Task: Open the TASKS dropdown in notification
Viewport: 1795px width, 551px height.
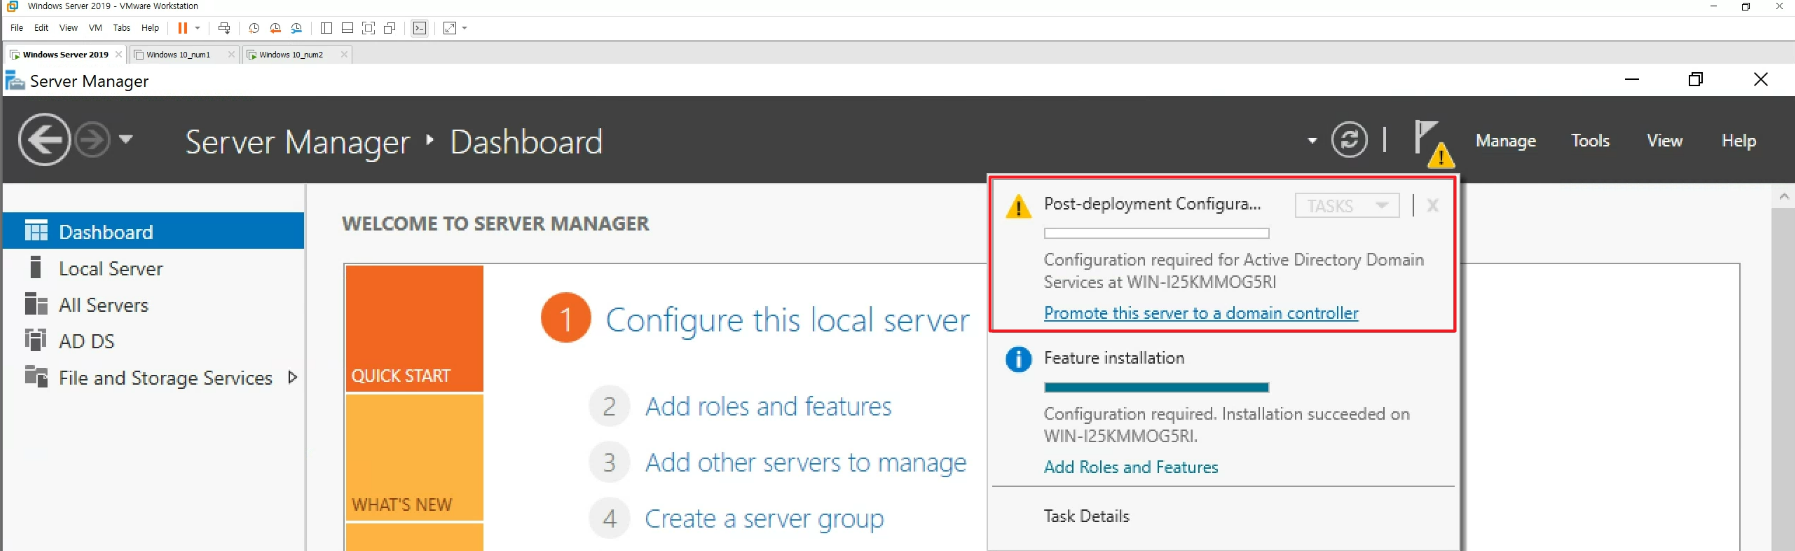Action: [1346, 205]
